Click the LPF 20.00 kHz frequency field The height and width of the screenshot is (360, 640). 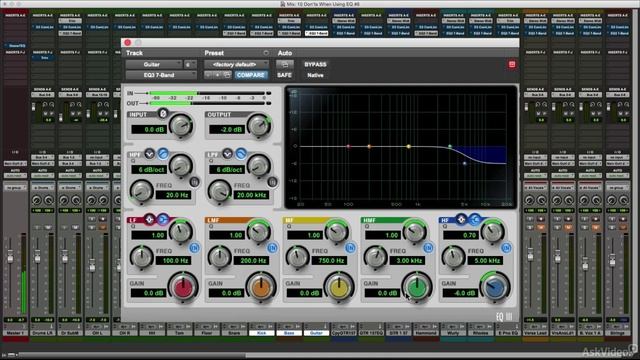[251, 195]
